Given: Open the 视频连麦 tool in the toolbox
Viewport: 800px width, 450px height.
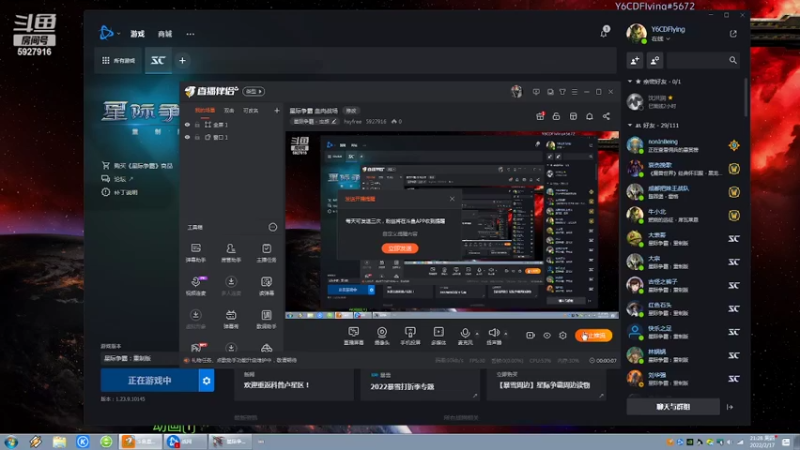Looking at the screenshot, I should click(x=196, y=286).
